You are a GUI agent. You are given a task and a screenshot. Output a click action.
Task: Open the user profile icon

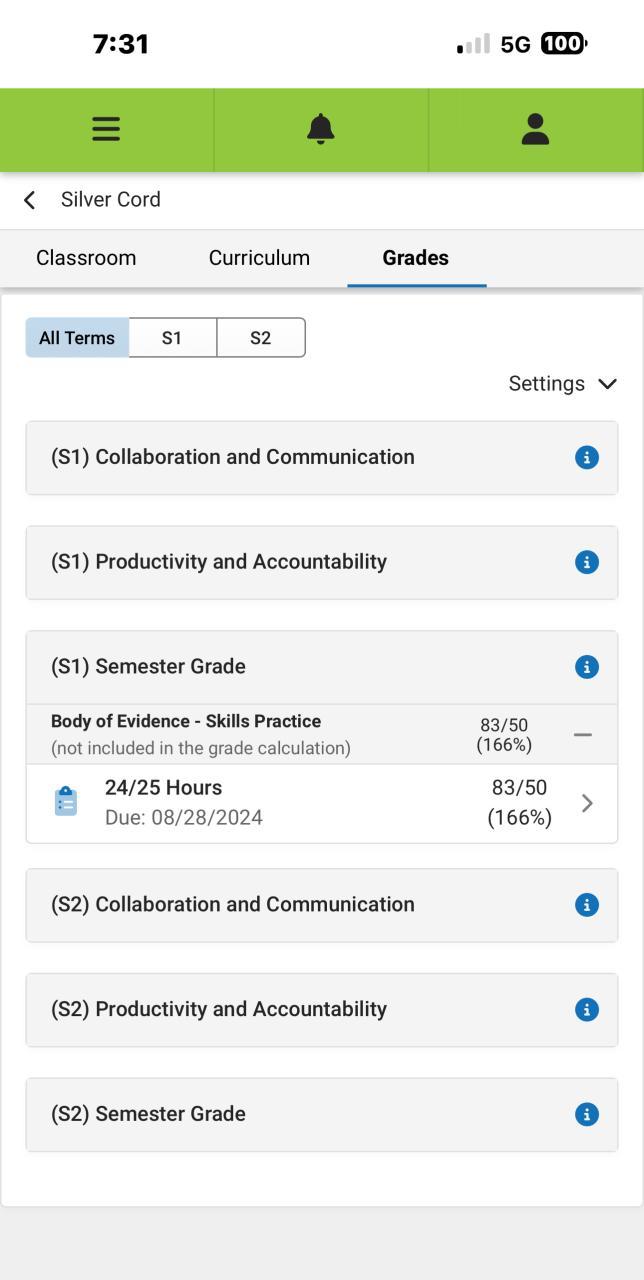tap(535, 129)
